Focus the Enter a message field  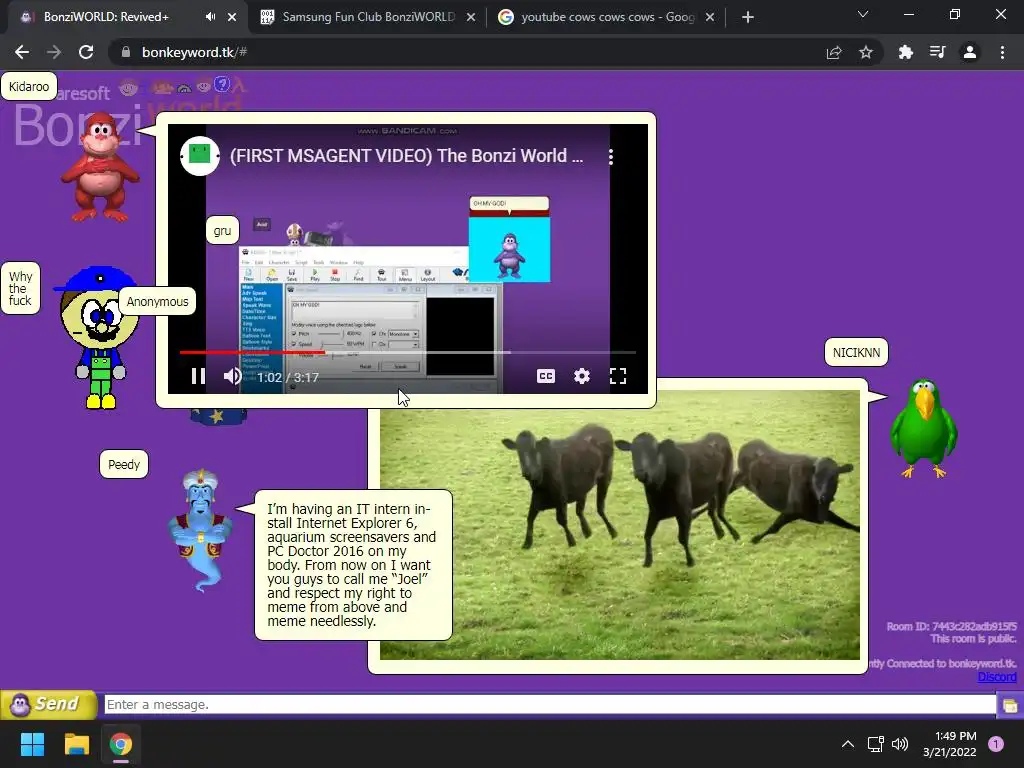[x=550, y=705]
